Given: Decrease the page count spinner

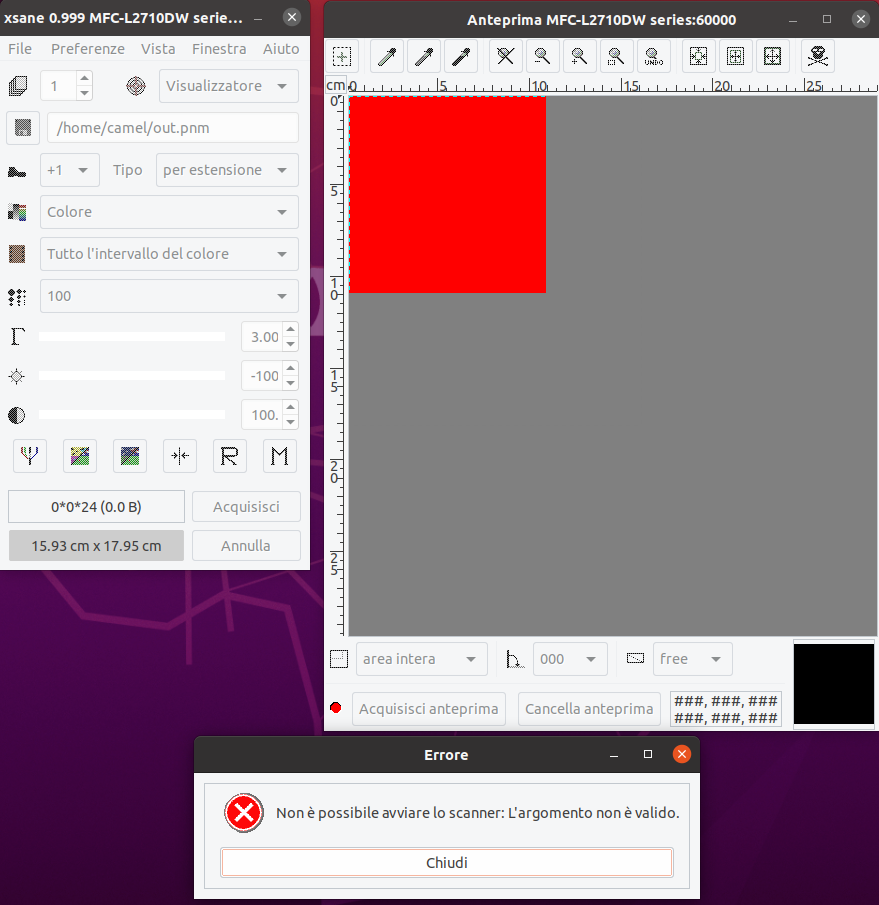Looking at the screenshot, I should [x=84, y=93].
